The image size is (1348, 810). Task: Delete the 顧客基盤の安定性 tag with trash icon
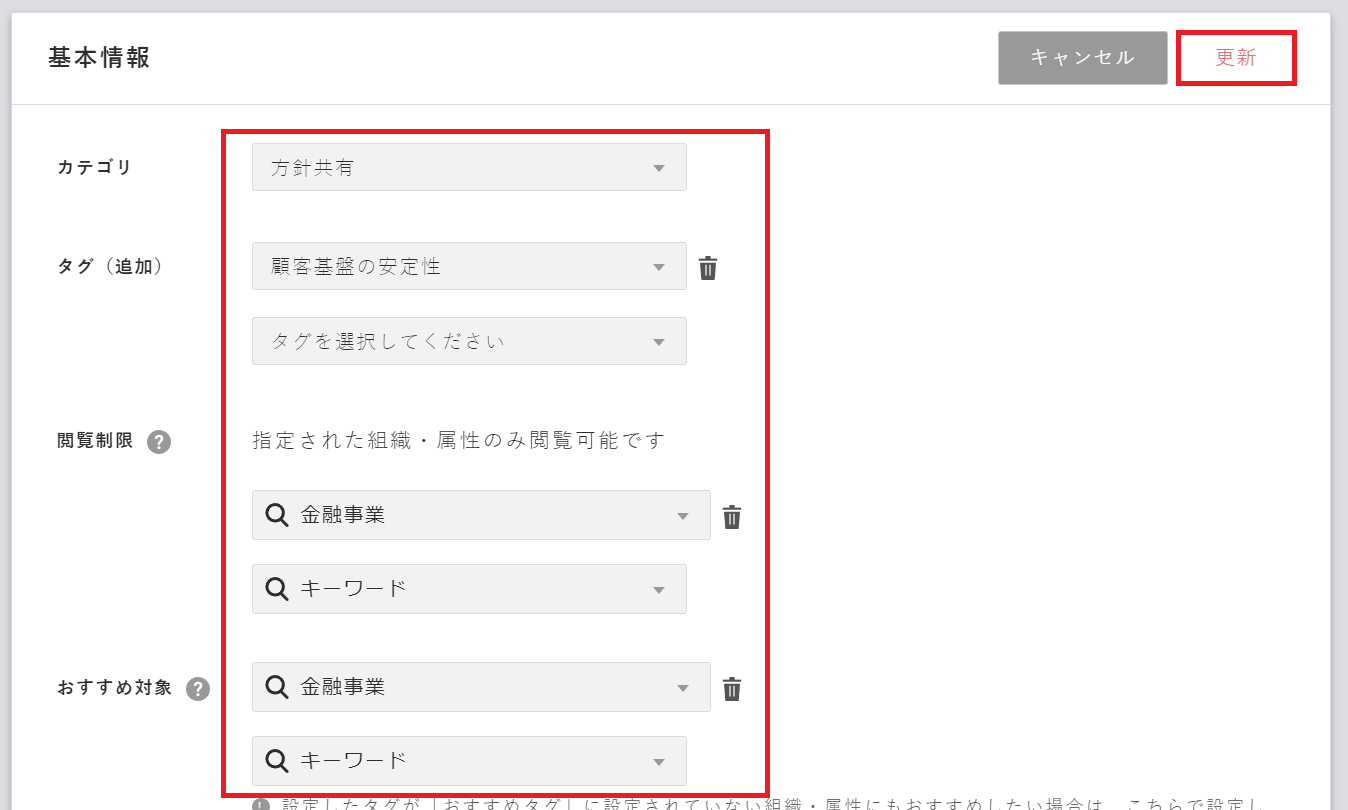(x=708, y=268)
